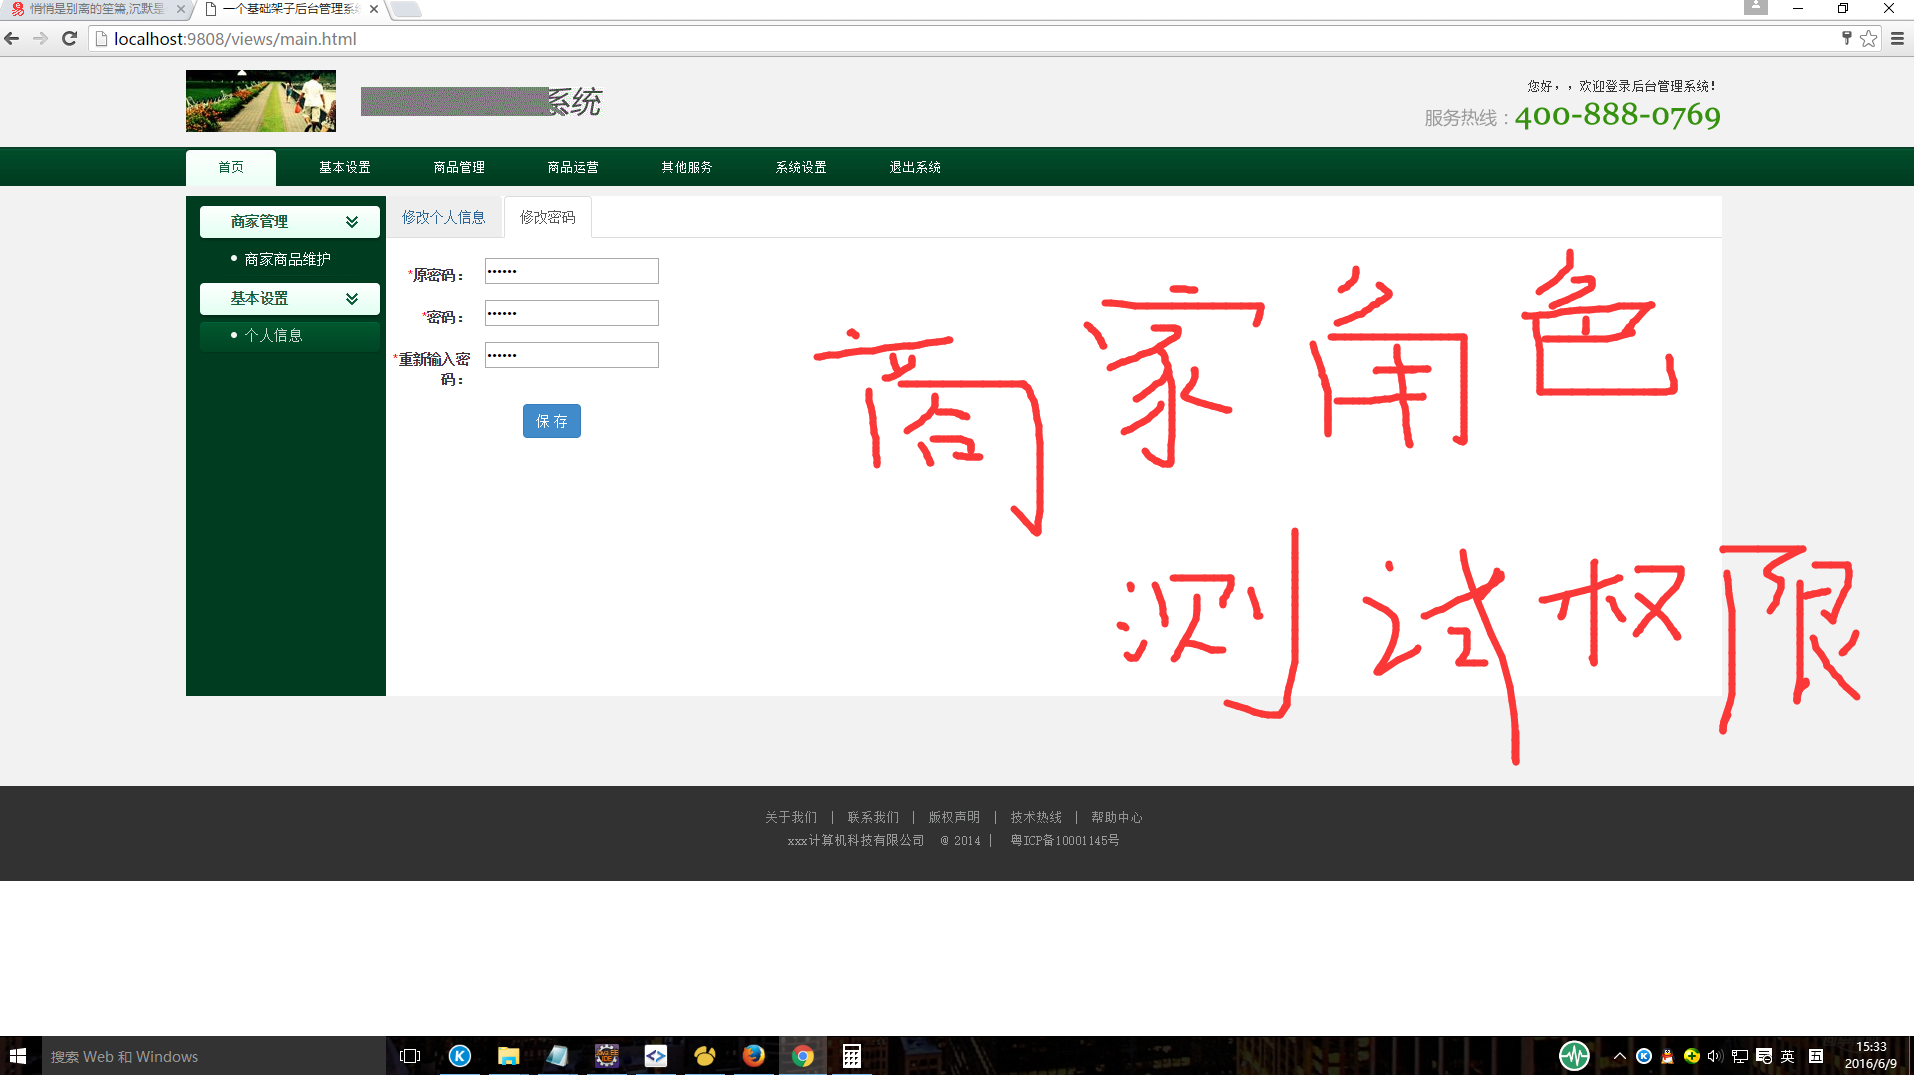Open the 基本设置 top menu
The height and width of the screenshot is (1075, 1914).
click(345, 167)
